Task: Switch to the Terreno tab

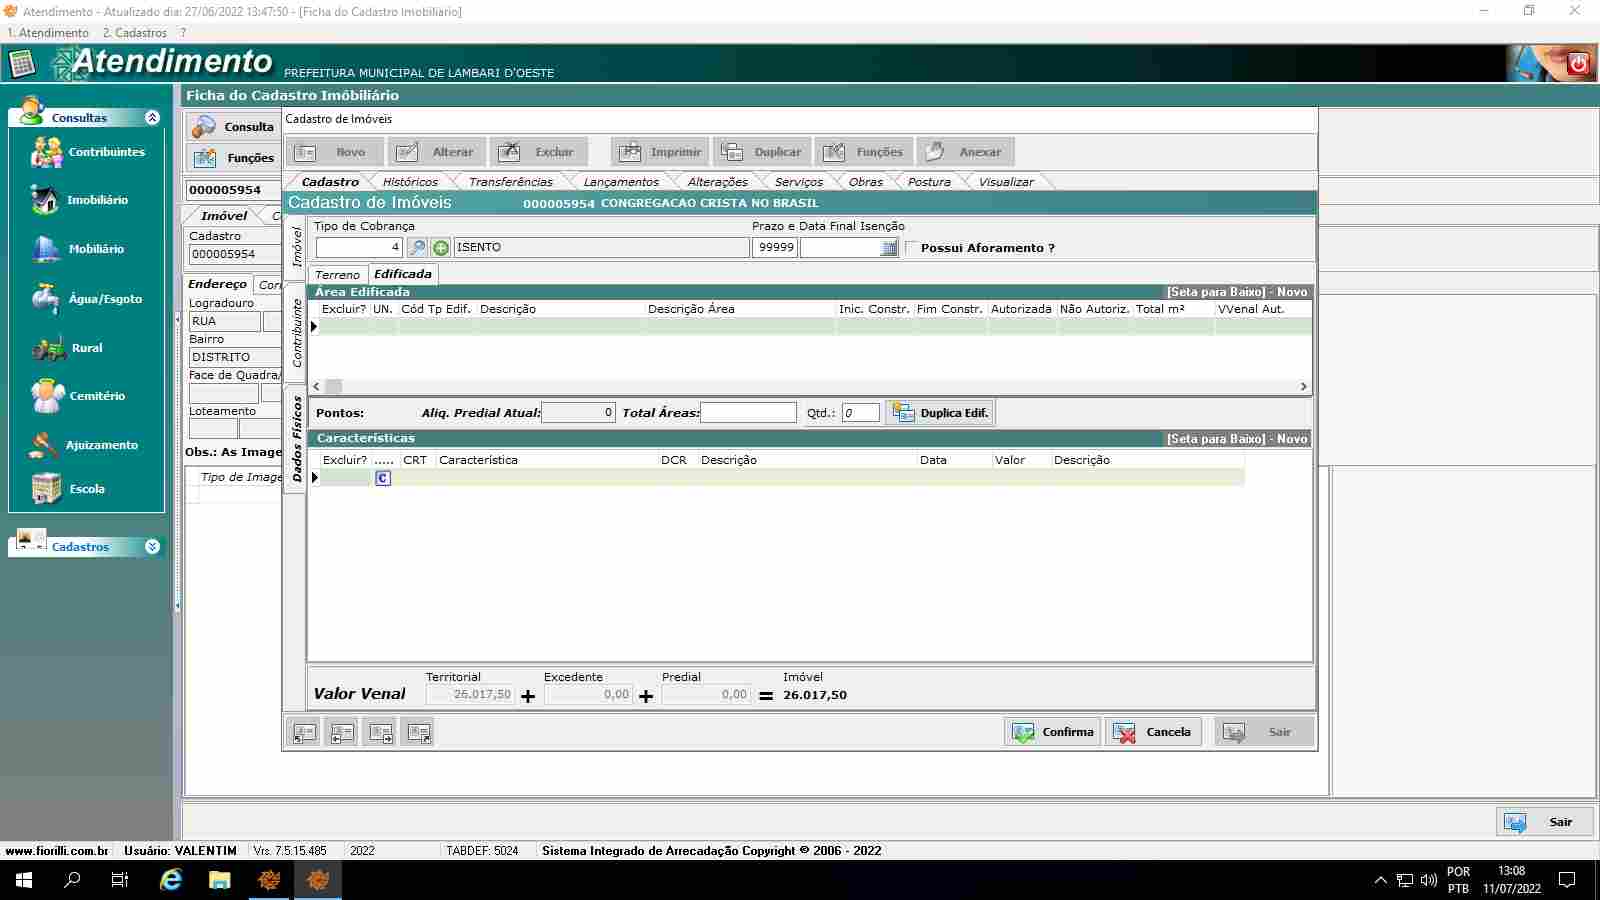Action: [337, 275]
